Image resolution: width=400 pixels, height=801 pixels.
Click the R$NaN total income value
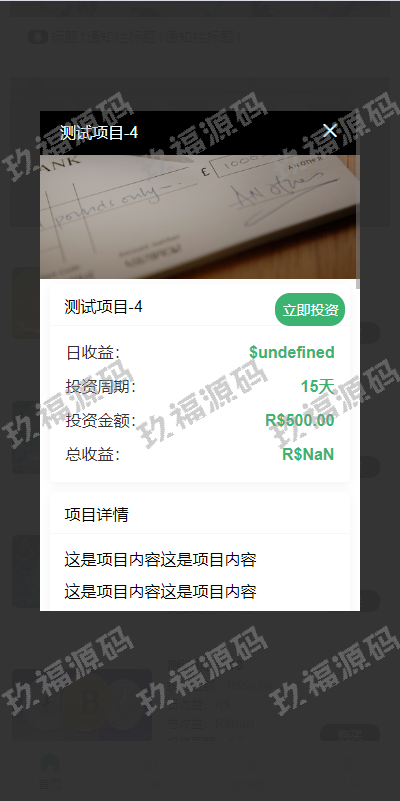click(x=308, y=454)
